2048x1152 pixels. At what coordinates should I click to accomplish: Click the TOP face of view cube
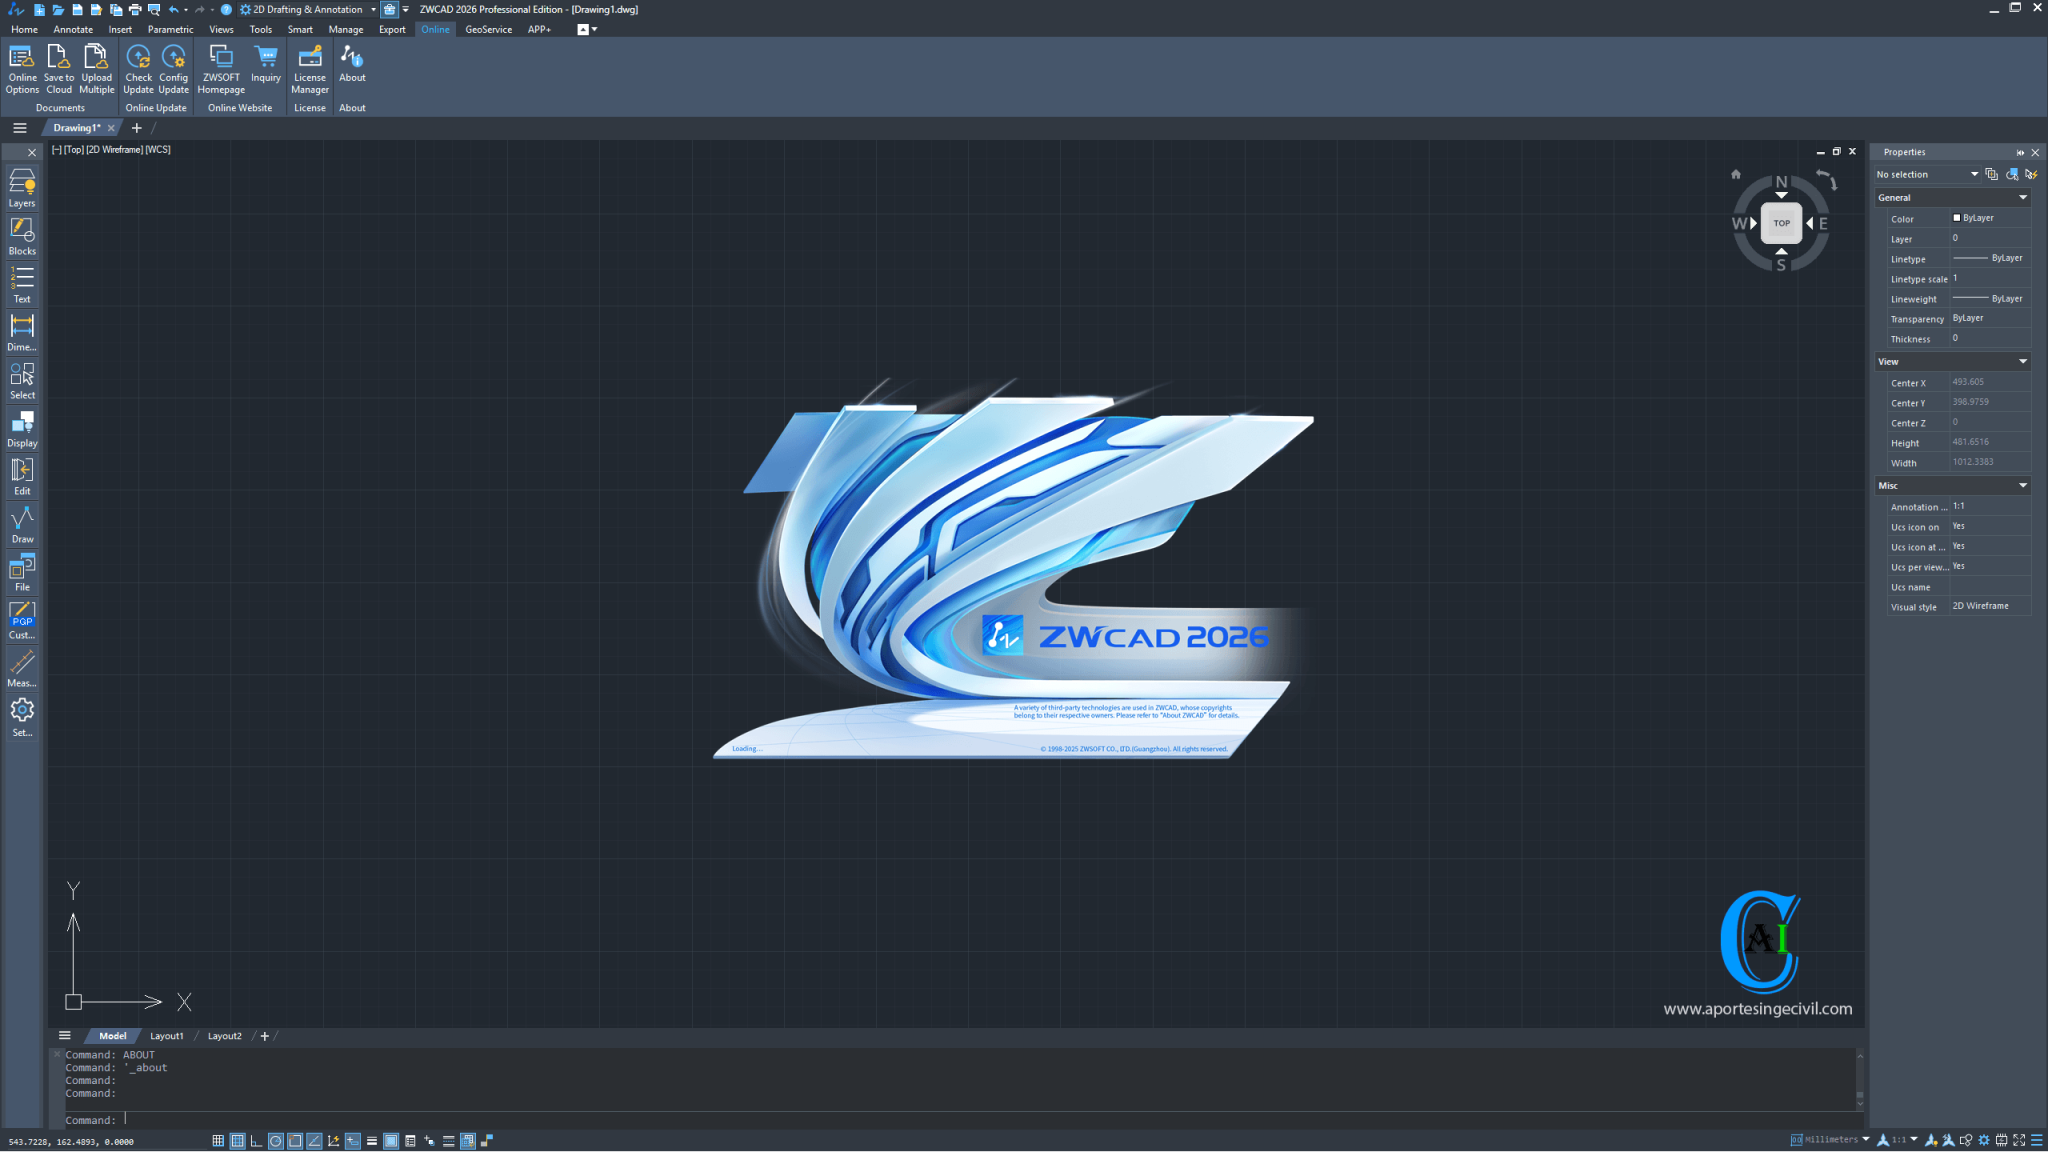tap(1781, 223)
